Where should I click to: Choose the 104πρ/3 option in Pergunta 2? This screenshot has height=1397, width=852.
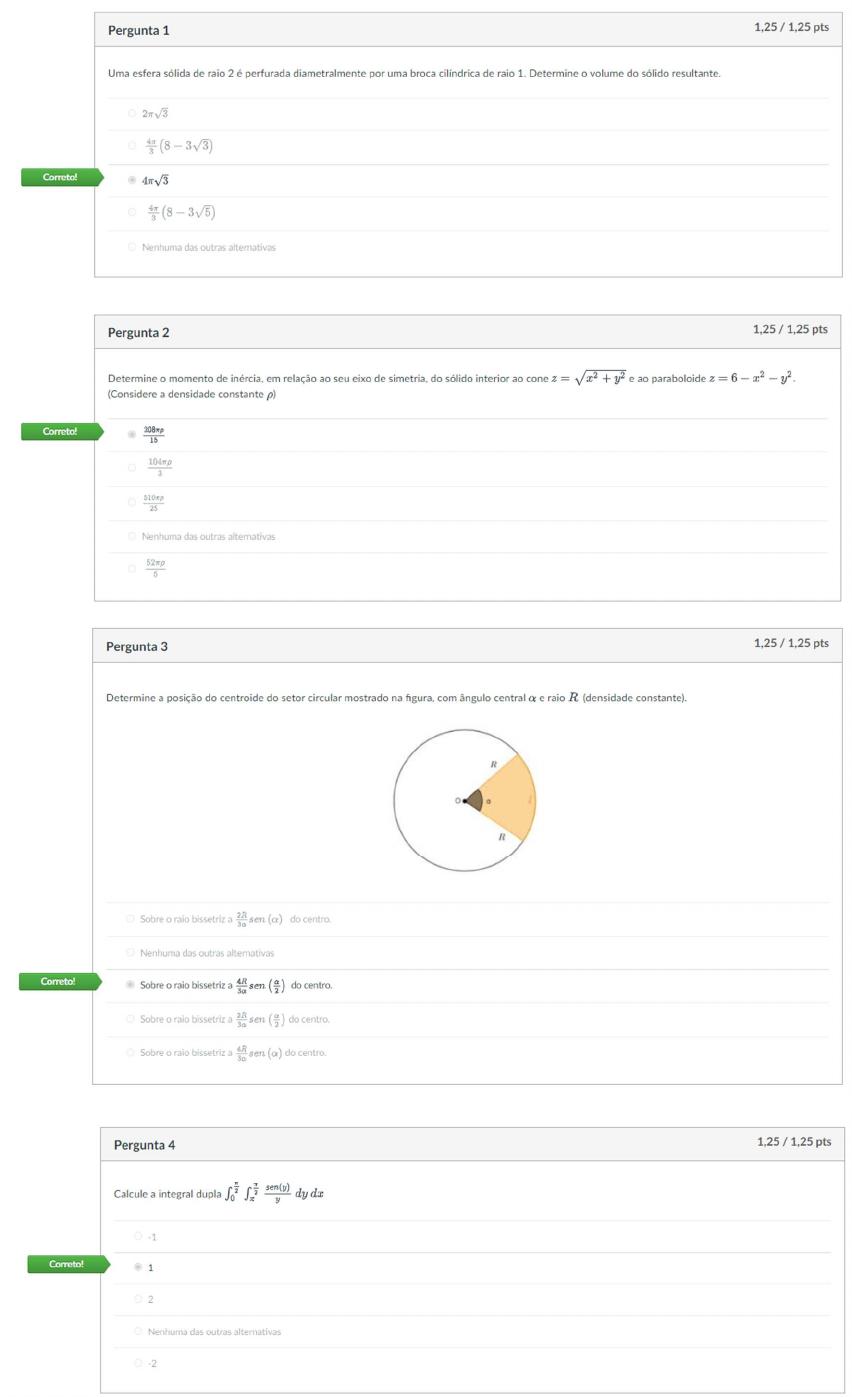click(x=132, y=467)
